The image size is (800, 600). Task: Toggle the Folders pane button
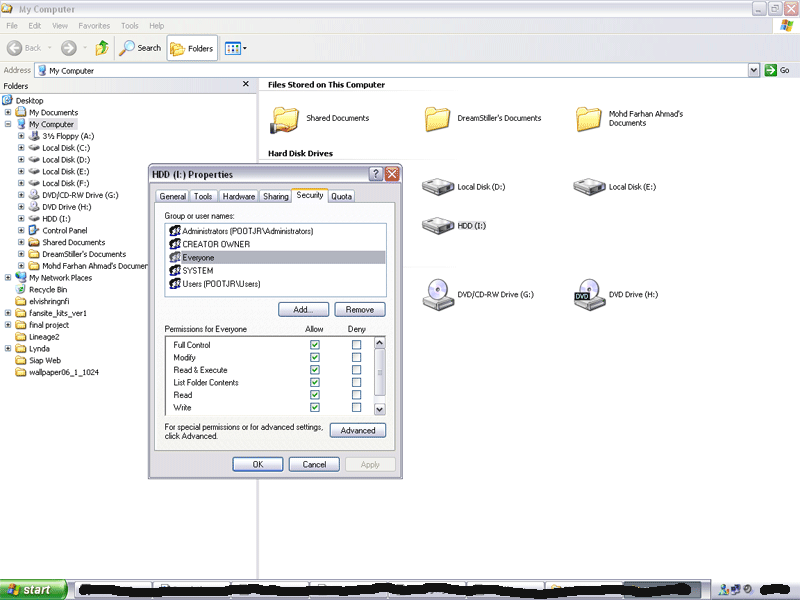coord(192,48)
